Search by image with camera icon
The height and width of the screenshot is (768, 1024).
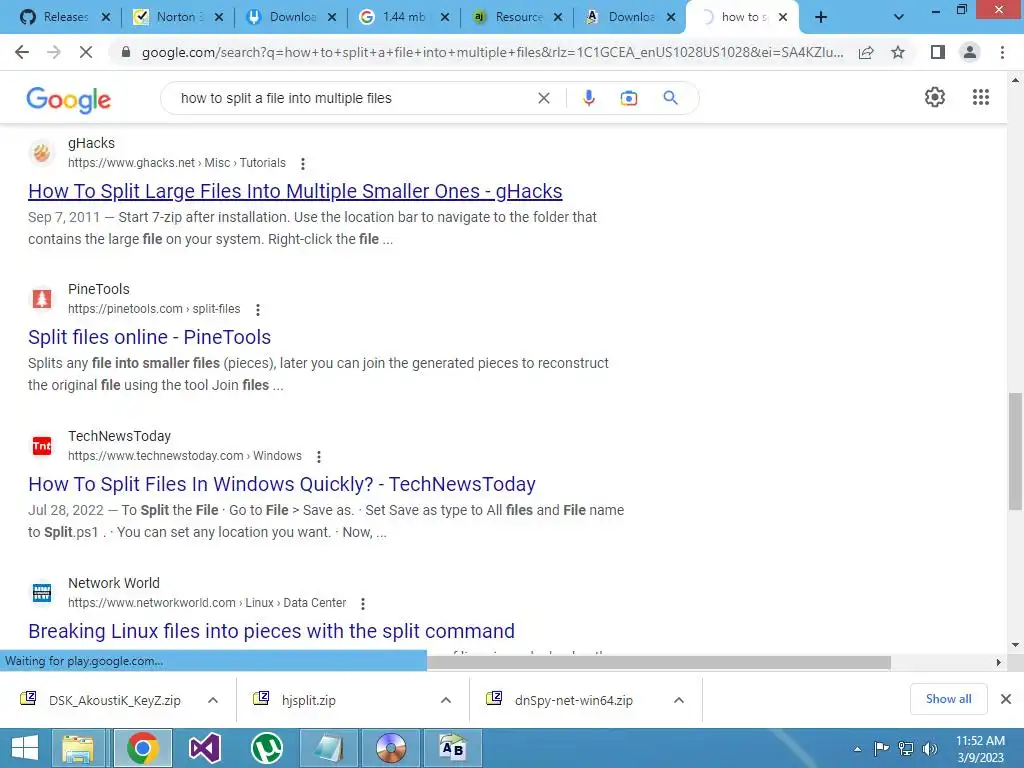click(629, 98)
